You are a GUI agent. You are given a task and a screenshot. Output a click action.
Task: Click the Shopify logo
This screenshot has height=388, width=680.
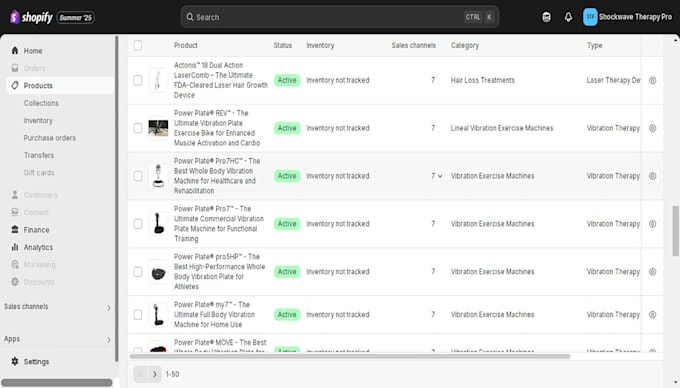pyautogui.click(x=31, y=17)
